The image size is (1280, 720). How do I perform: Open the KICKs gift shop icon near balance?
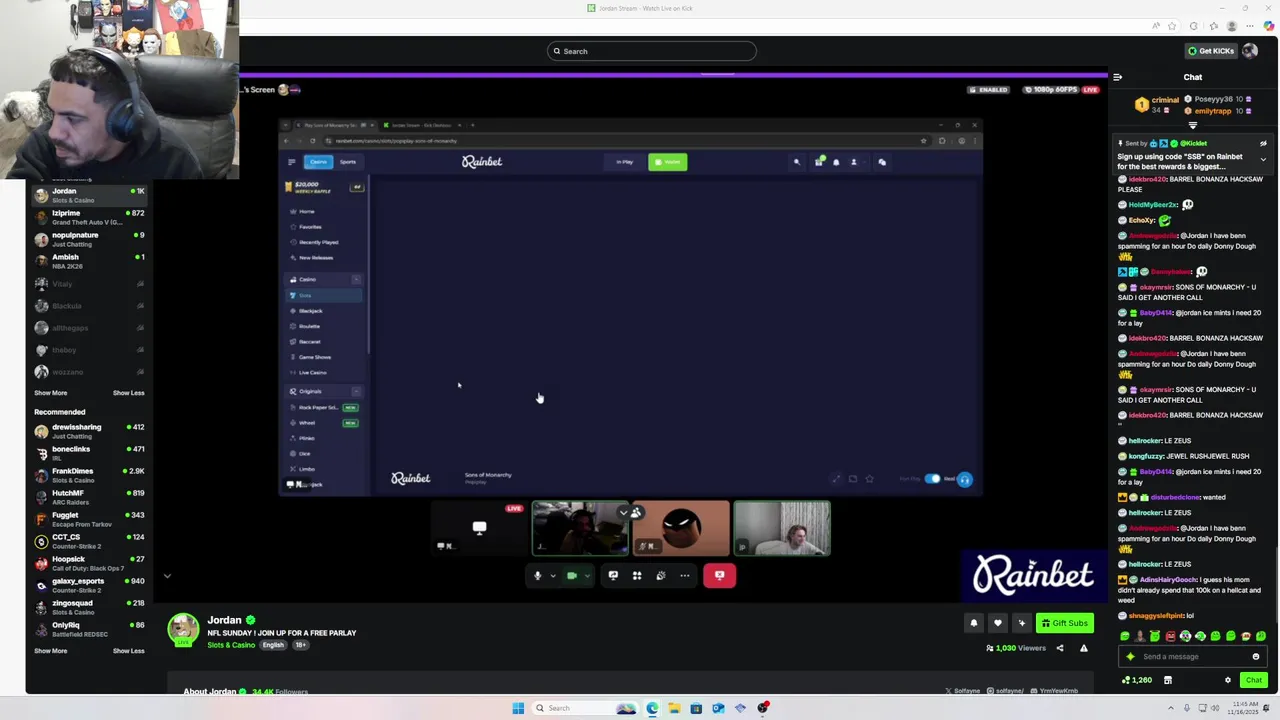[1167, 680]
